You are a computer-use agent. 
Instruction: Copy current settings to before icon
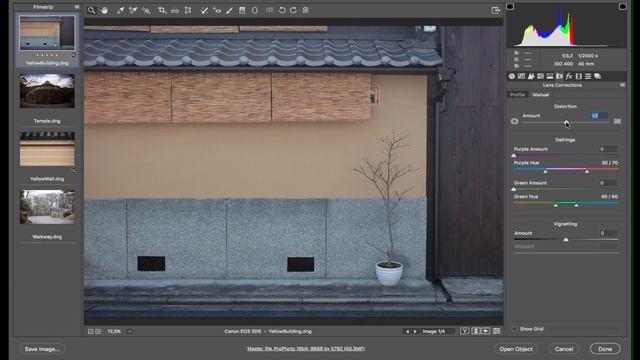(x=486, y=331)
